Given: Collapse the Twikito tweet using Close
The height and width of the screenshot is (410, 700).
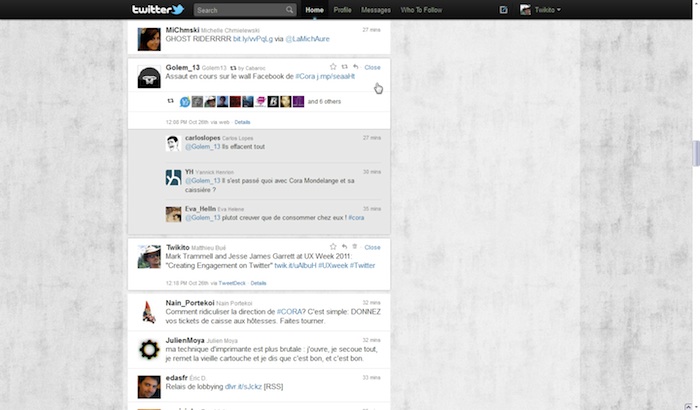Looking at the screenshot, I should 372,247.
